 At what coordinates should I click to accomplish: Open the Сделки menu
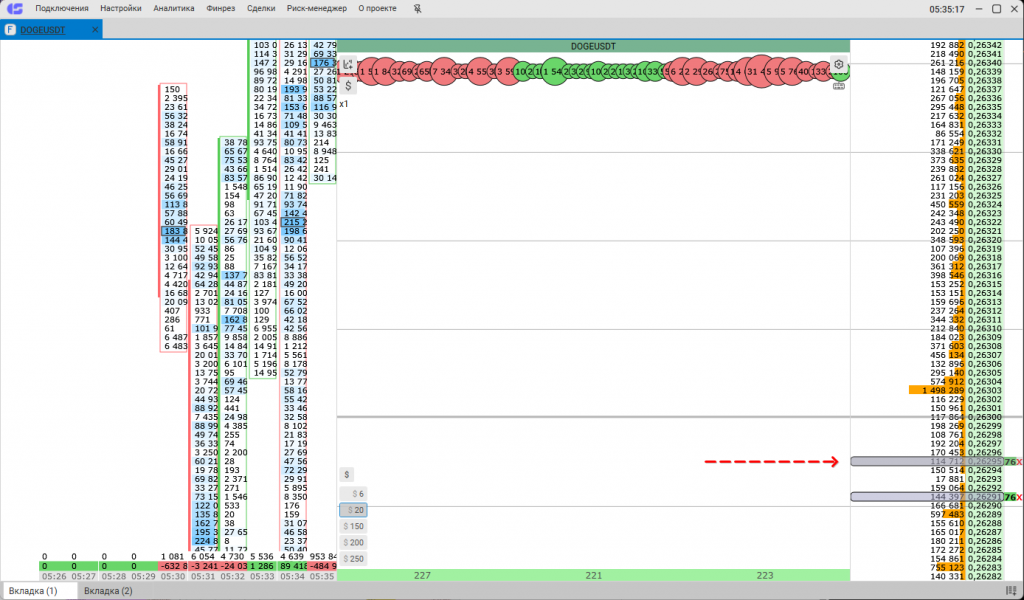point(261,8)
